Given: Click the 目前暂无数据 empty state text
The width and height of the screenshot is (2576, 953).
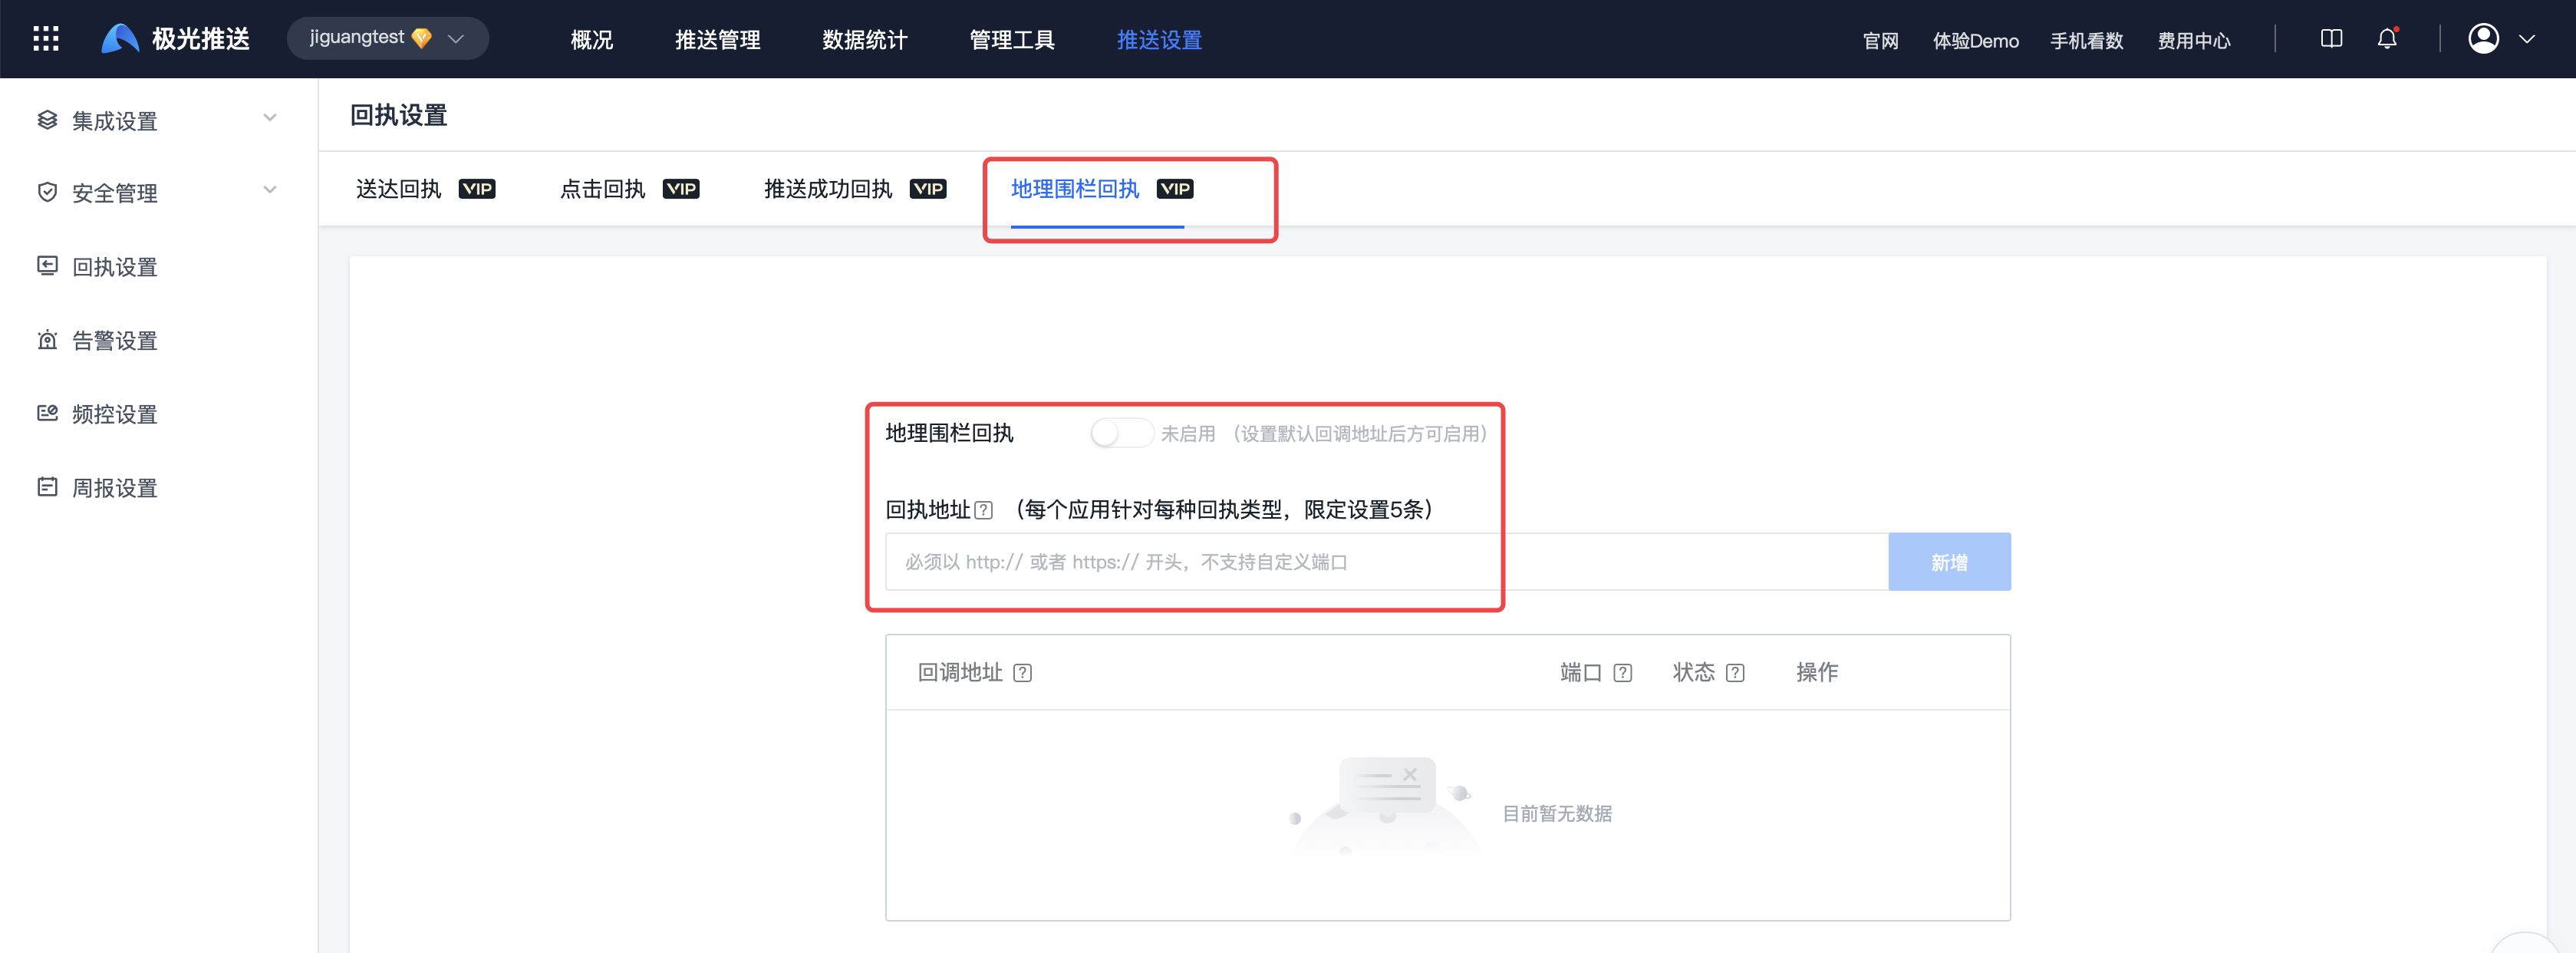Looking at the screenshot, I should pos(1556,814).
